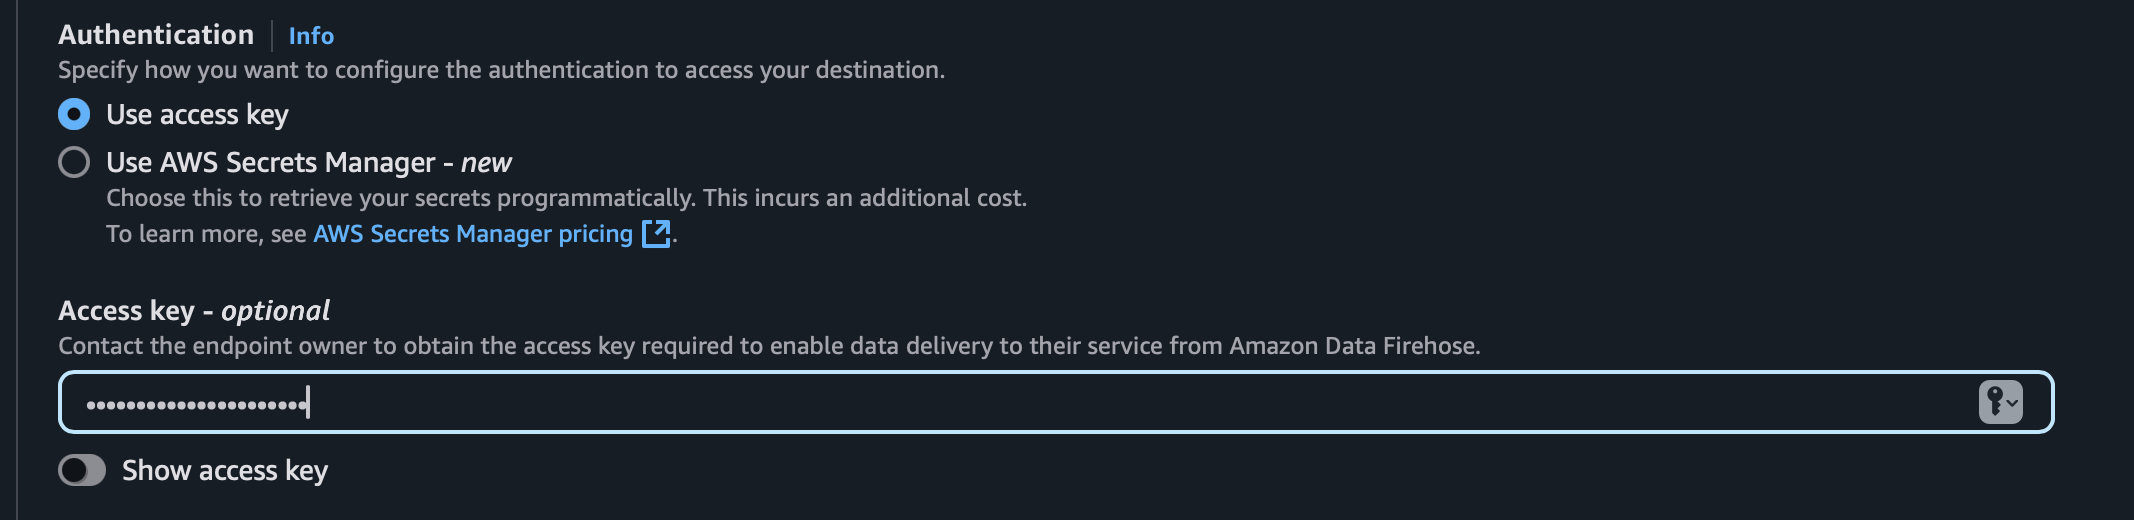Toggle the Show access key switch
This screenshot has width=2134, height=520.
[82, 470]
